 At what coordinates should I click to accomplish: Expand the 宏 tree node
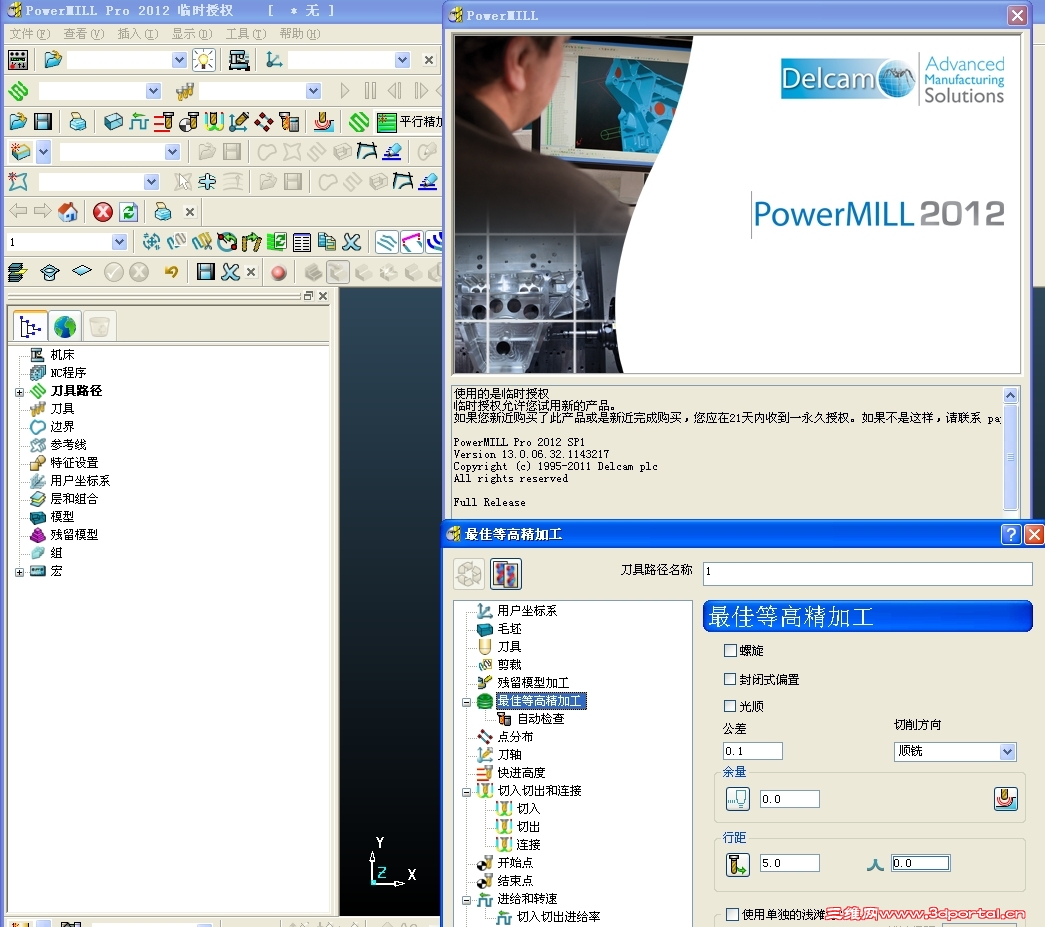[19, 572]
